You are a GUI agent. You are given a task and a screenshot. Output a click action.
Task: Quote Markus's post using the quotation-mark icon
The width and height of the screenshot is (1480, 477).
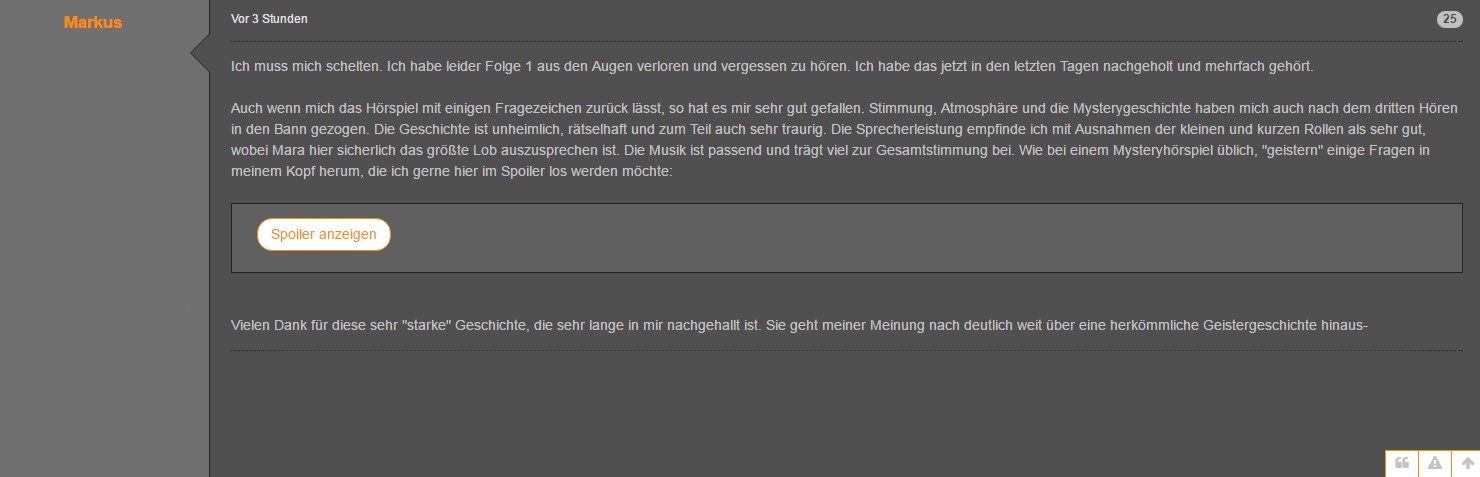(x=1402, y=463)
